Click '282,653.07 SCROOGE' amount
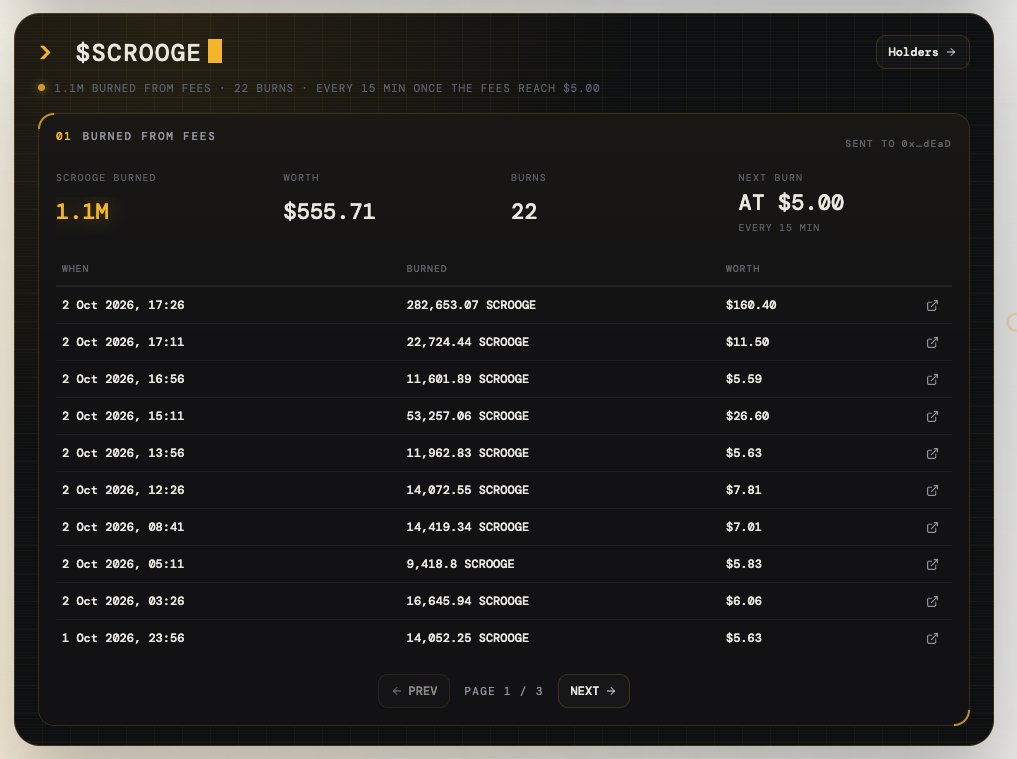1017x759 pixels. (471, 305)
